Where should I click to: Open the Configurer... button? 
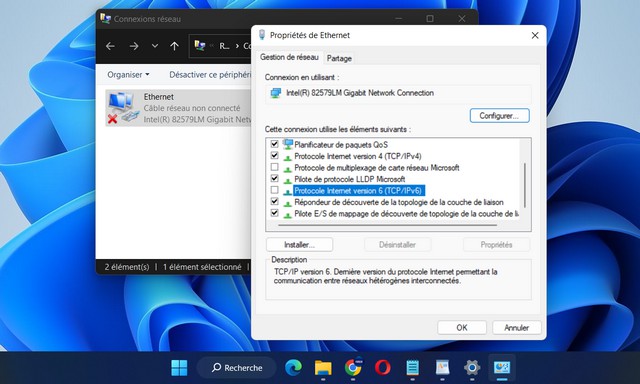coord(499,115)
